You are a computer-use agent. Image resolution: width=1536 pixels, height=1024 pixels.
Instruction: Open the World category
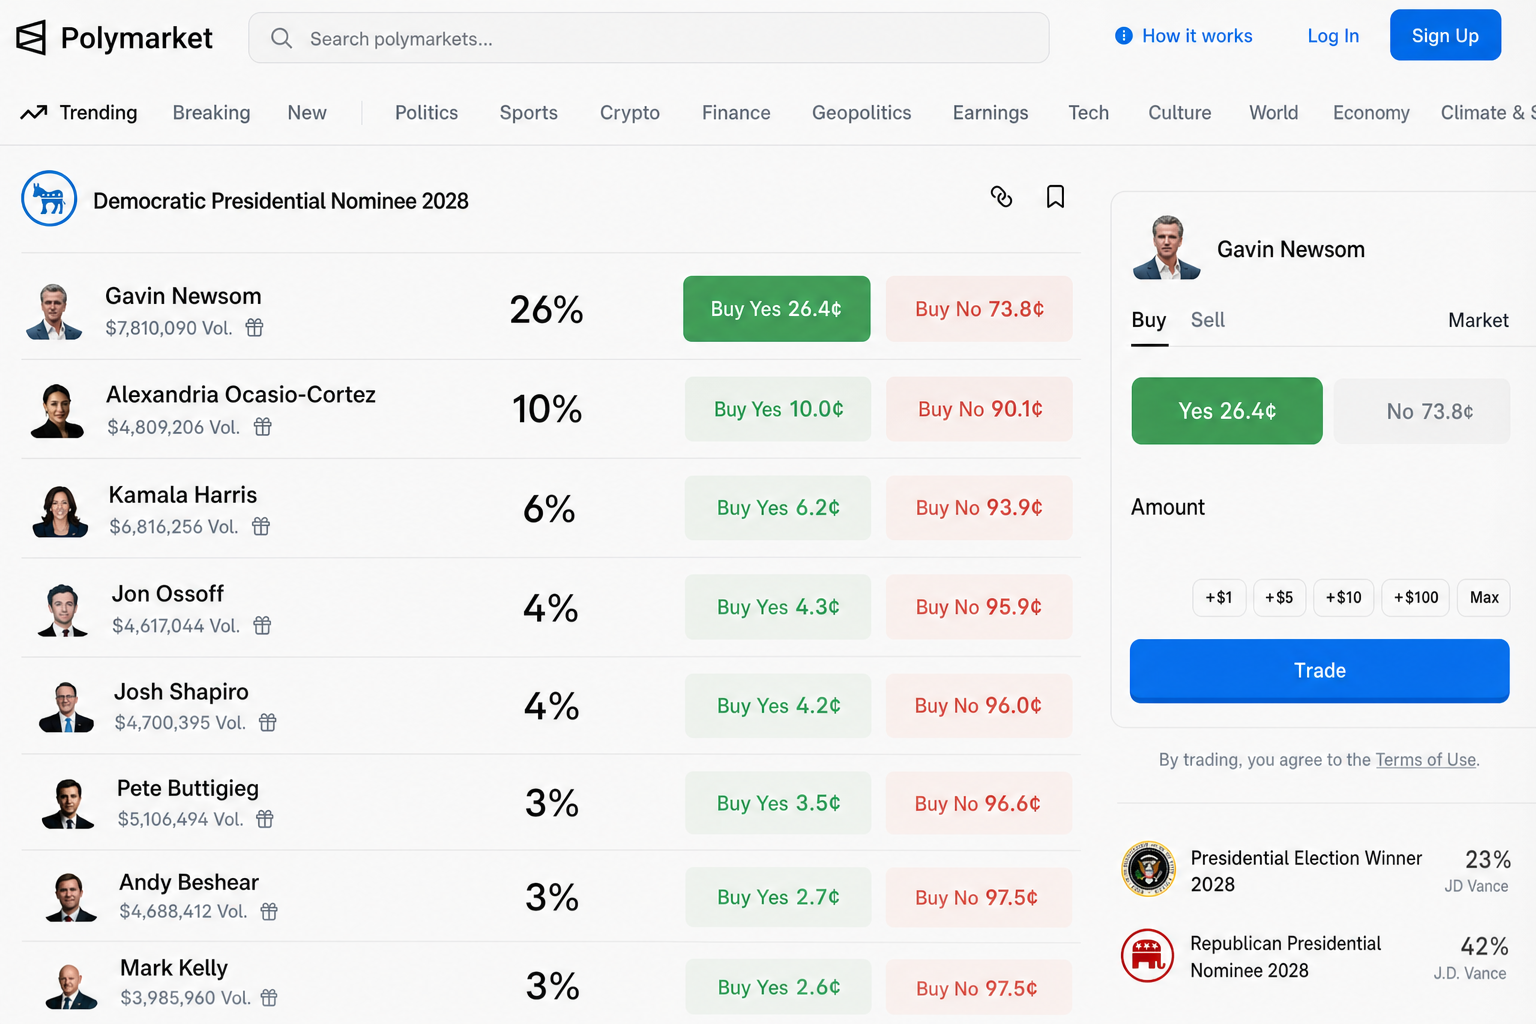[1274, 113]
